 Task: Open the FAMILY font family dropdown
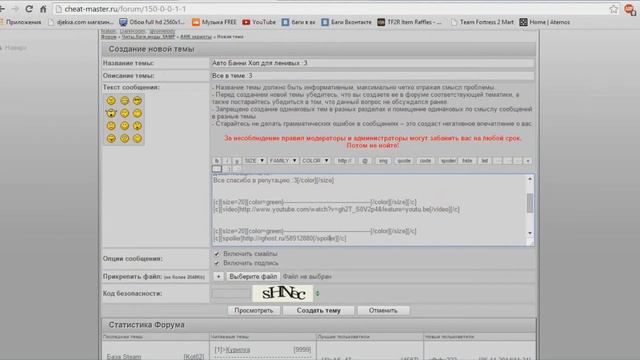(283, 161)
